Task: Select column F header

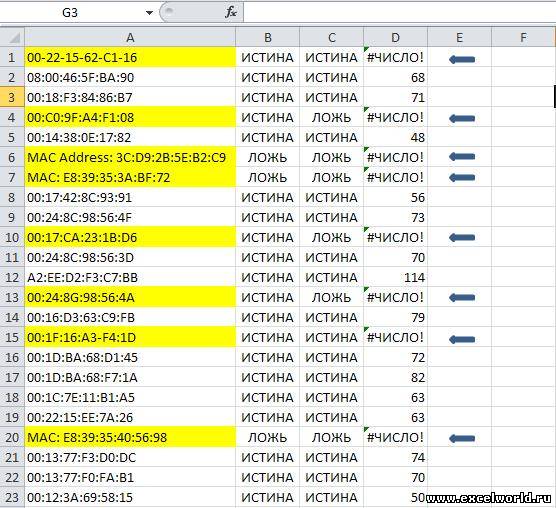Action: click(x=523, y=37)
